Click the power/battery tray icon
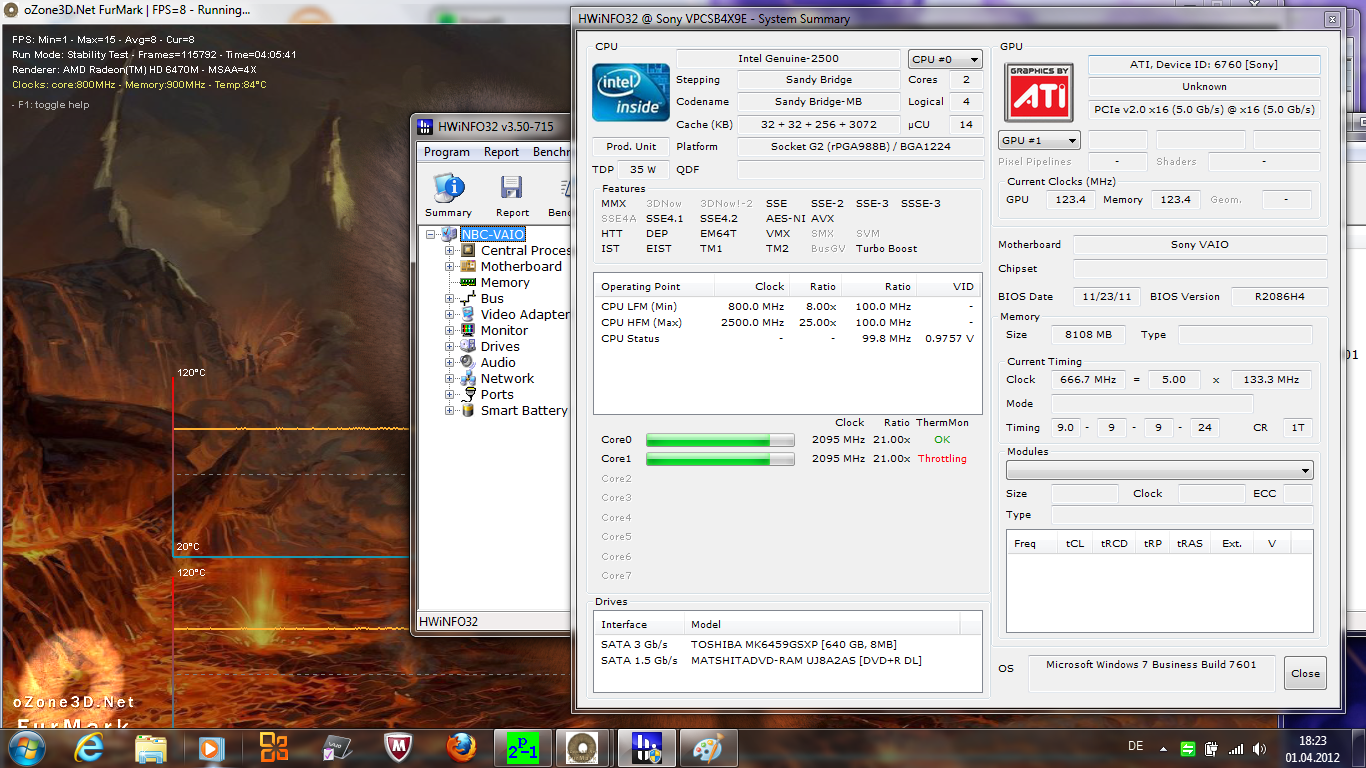The image size is (1366, 768). click(x=1211, y=748)
